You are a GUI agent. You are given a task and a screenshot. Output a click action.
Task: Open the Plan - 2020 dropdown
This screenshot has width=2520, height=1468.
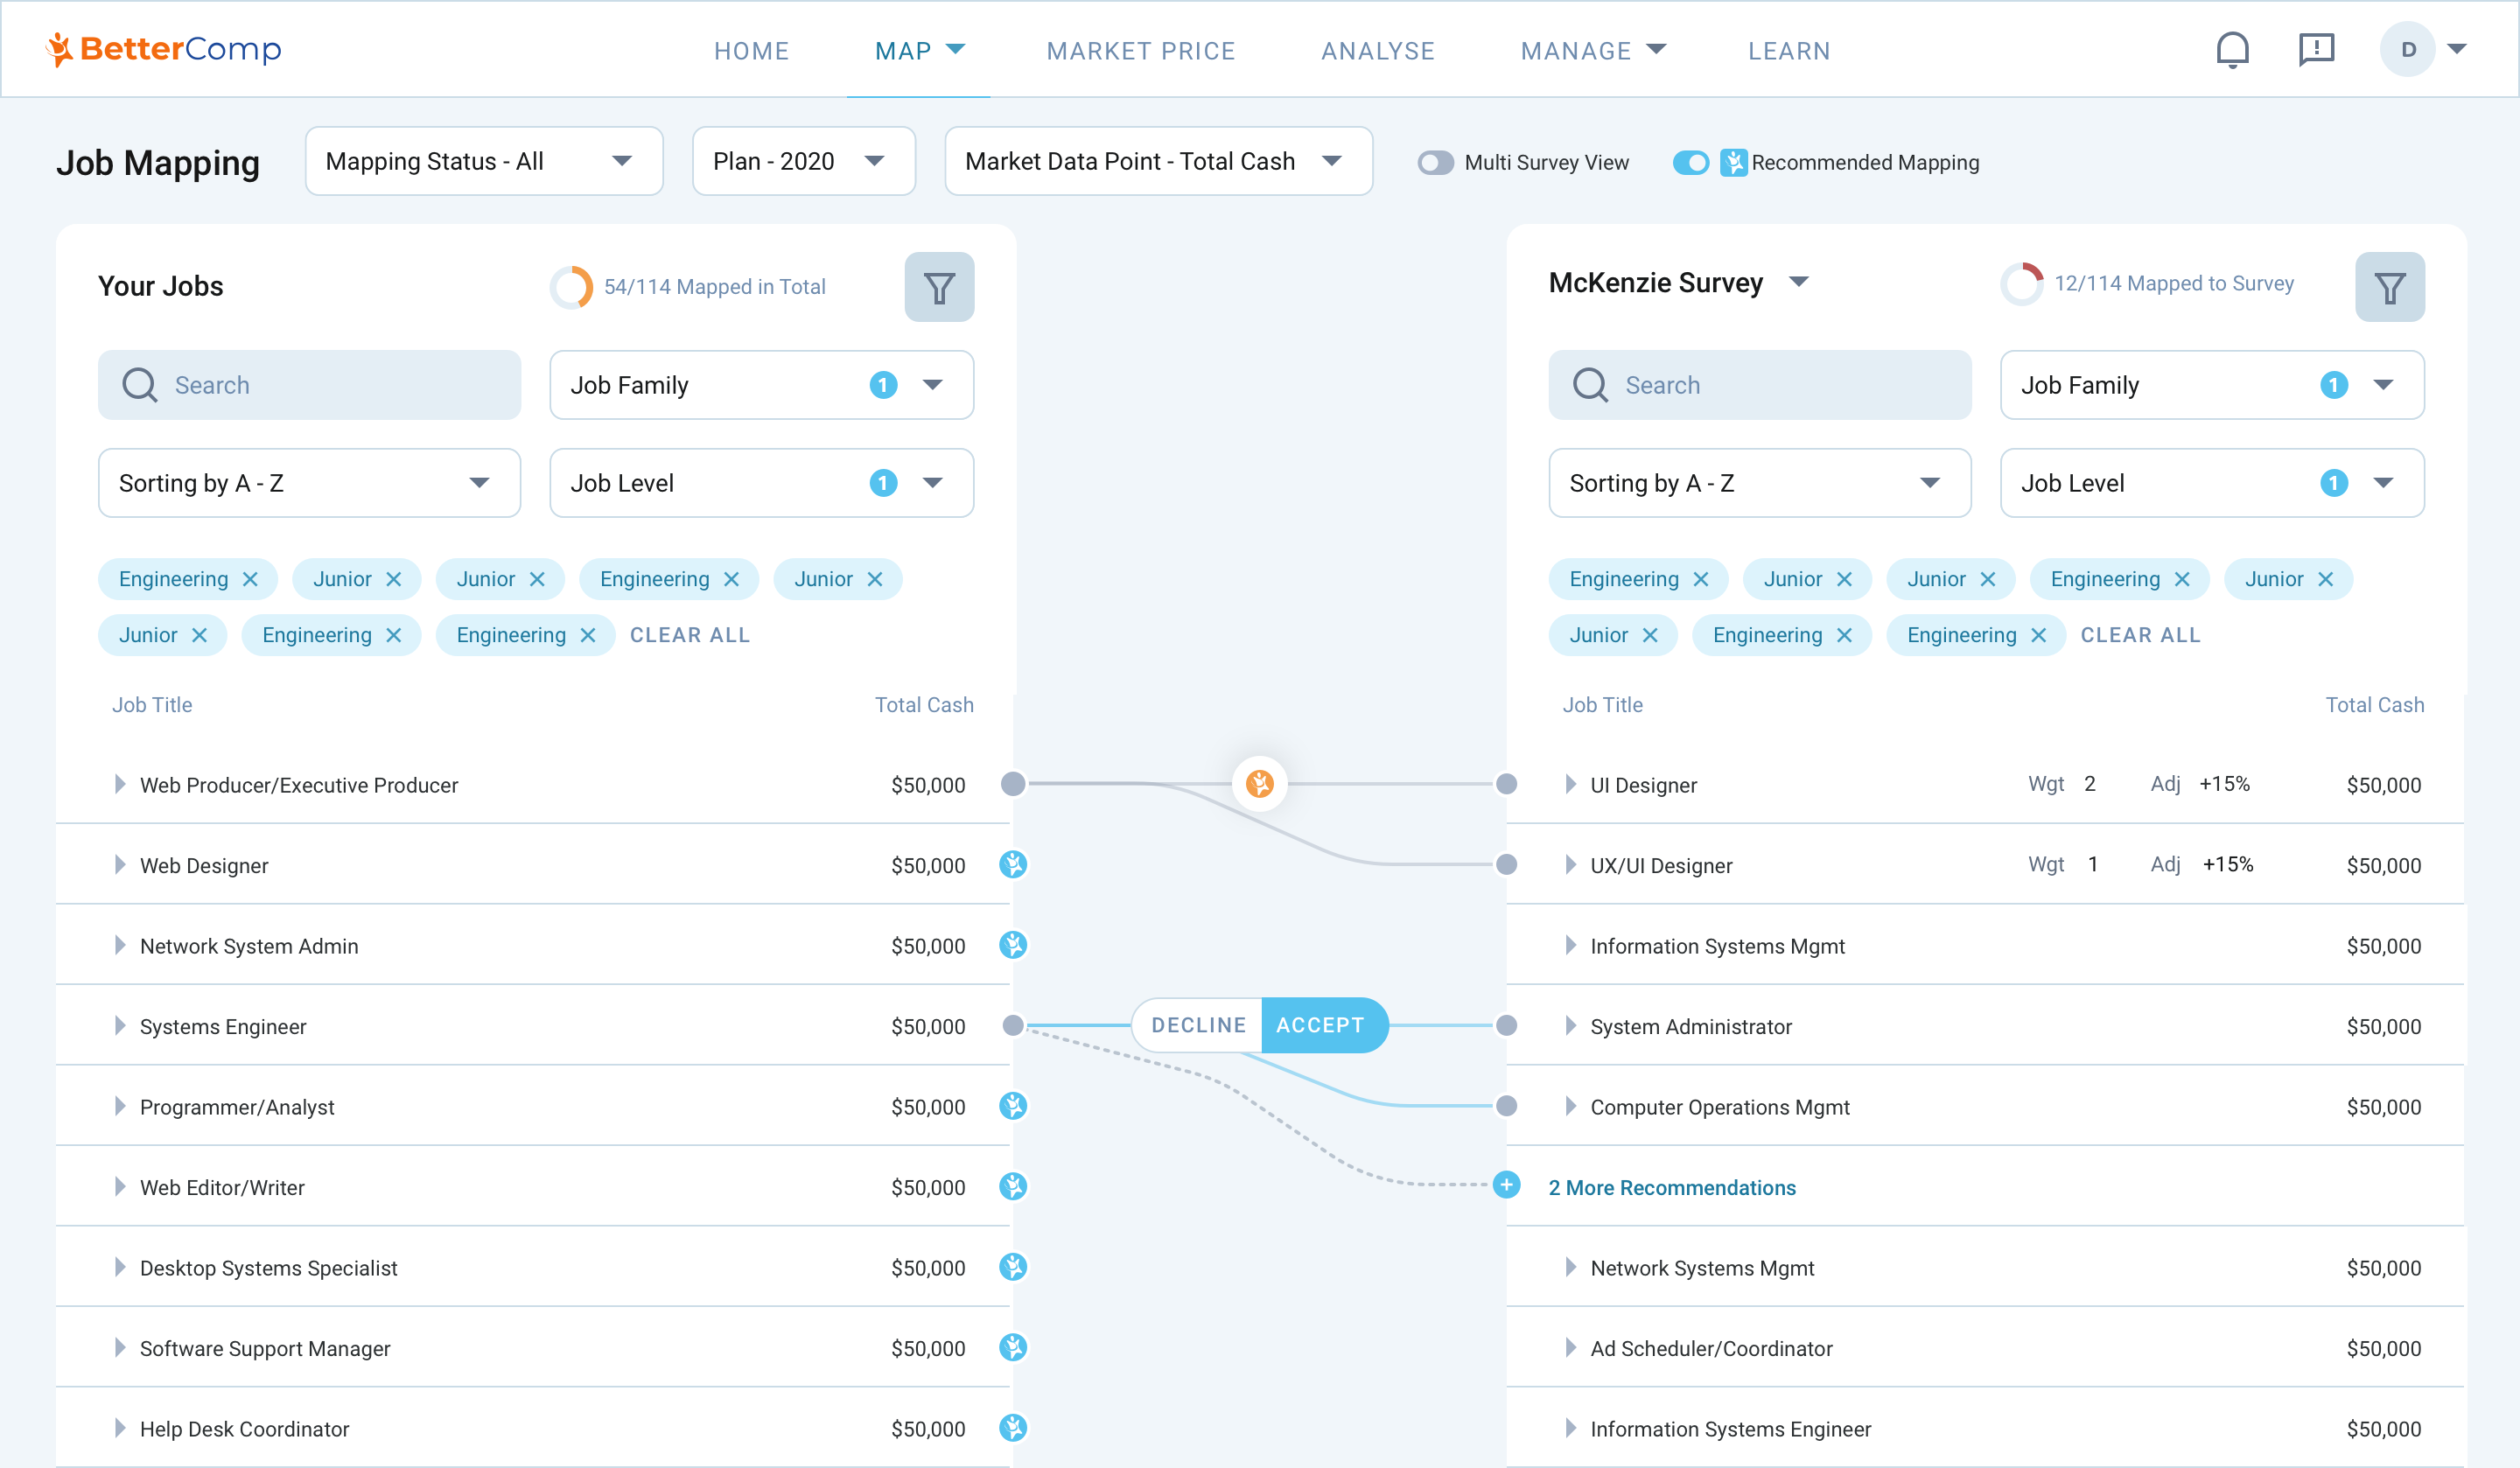pos(803,161)
